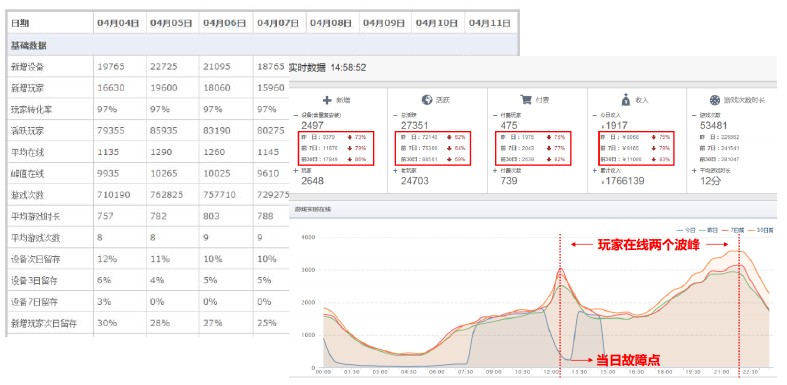Click the device count 2497
The width and height of the screenshot is (787, 385).
[x=313, y=125]
